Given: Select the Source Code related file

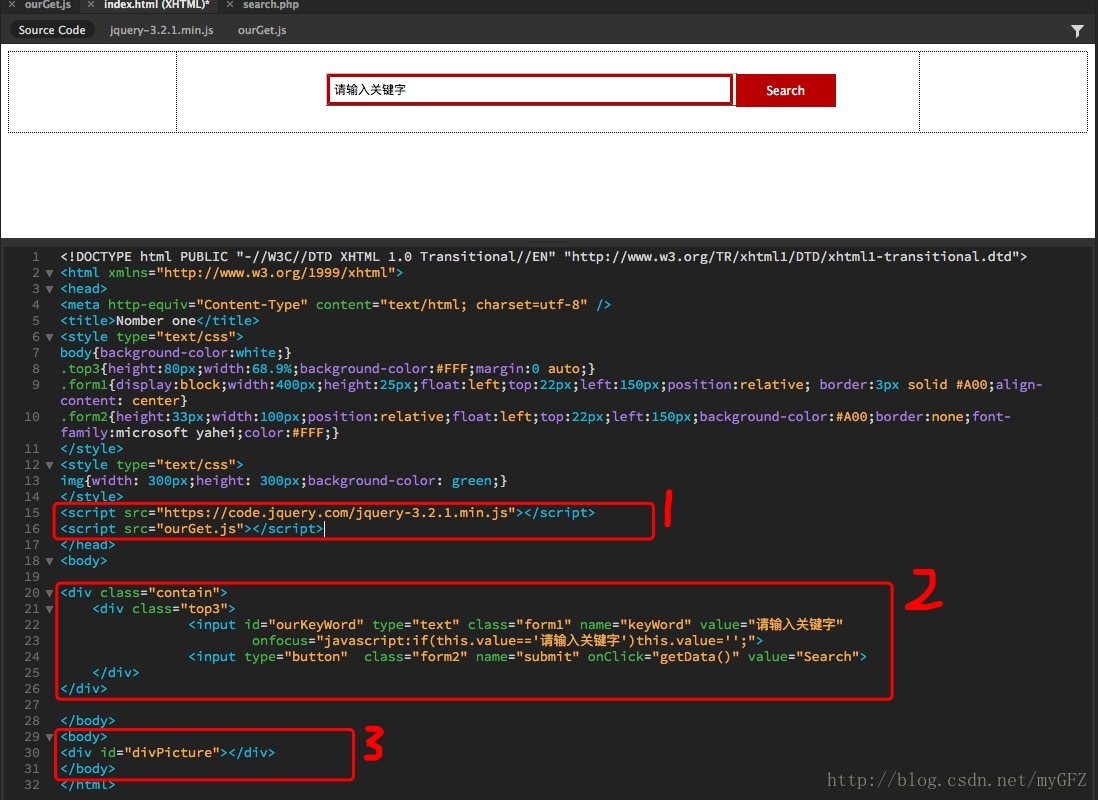Looking at the screenshot, I should 52,30.
